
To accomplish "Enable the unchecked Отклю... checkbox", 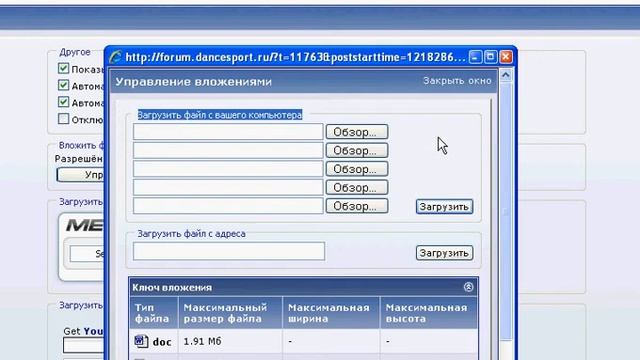I will pos(63,119).
